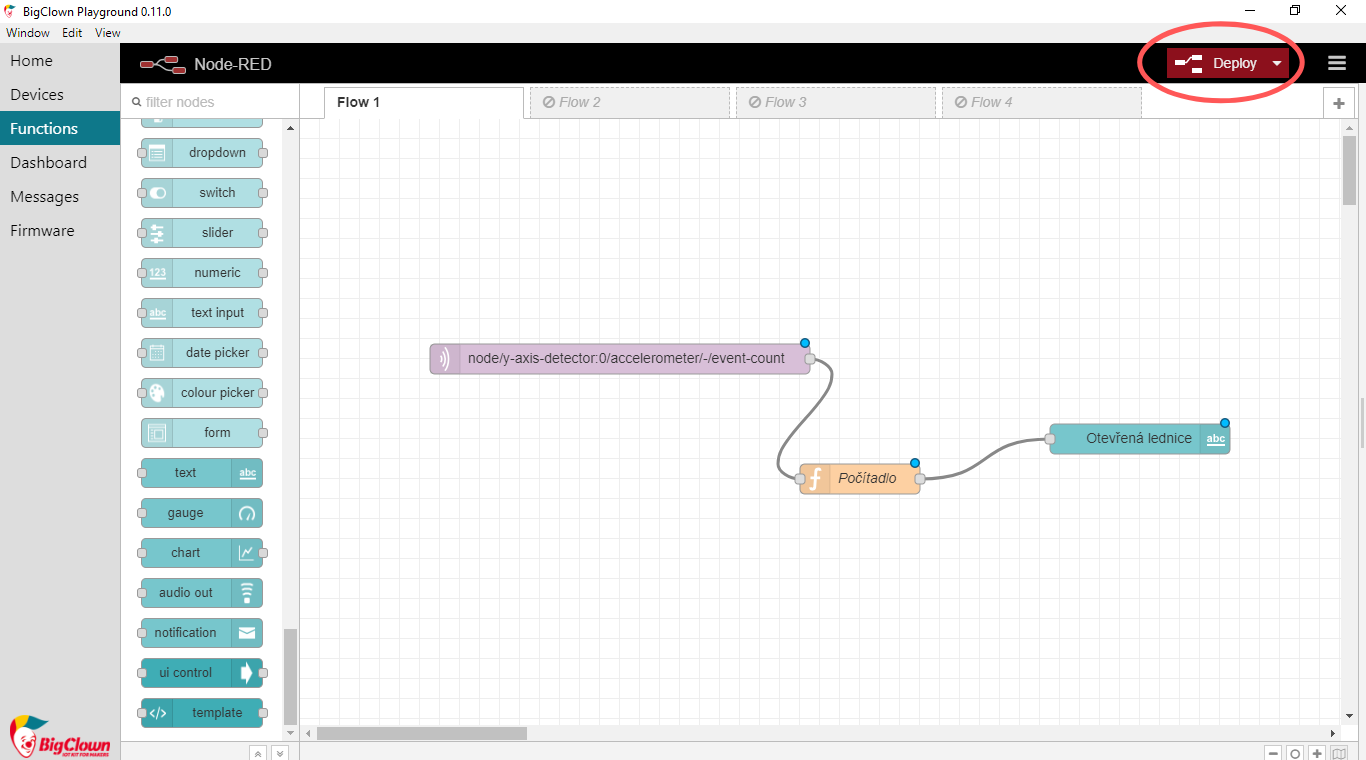Click the canvas horizontal scrollbar thumb
1366x760 pixels.
pyautogui.click(x=422, y=733)
